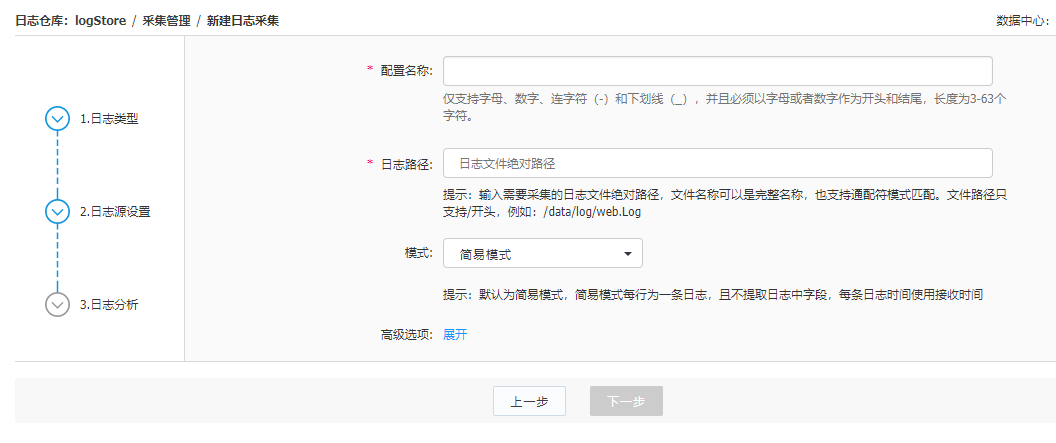Click the step 2 日志源设置 circle icon
The width and height of the screenshot is (1056, 443).
coord(57,211)
